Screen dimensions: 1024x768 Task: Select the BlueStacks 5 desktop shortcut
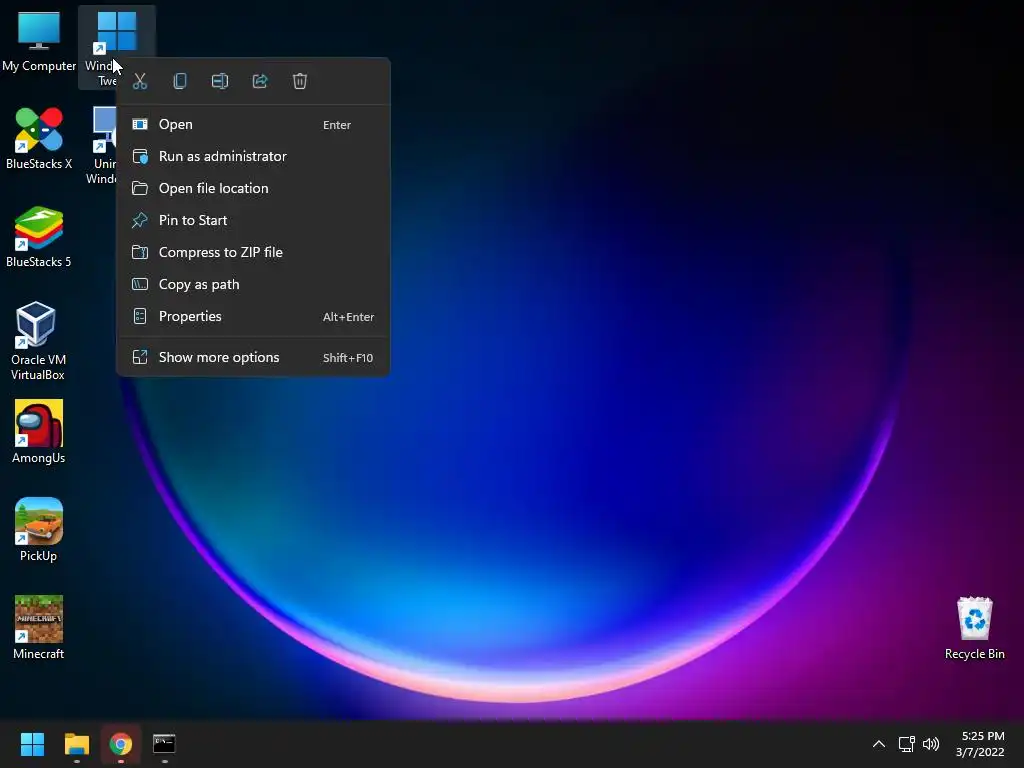pos(39,236)
